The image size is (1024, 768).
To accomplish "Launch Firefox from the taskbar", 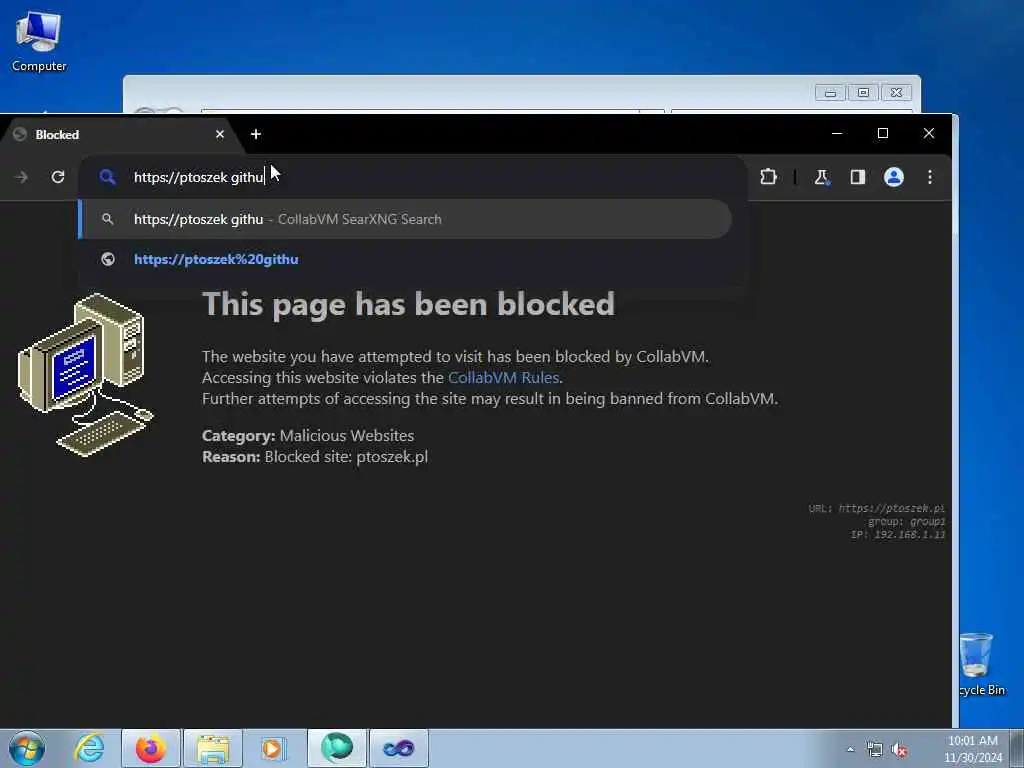I will [151, 748].
